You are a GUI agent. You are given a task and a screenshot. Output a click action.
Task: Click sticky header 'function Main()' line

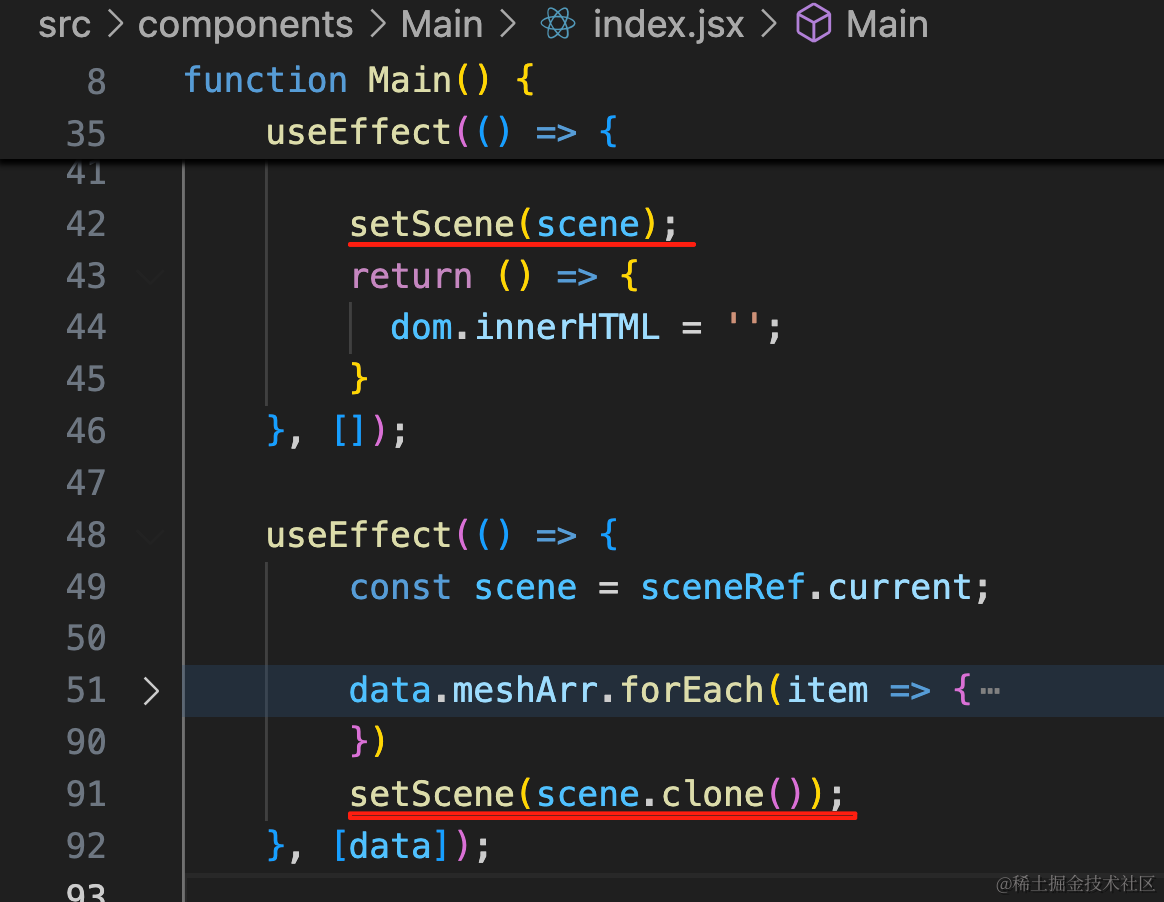click(x=359, y=79)
